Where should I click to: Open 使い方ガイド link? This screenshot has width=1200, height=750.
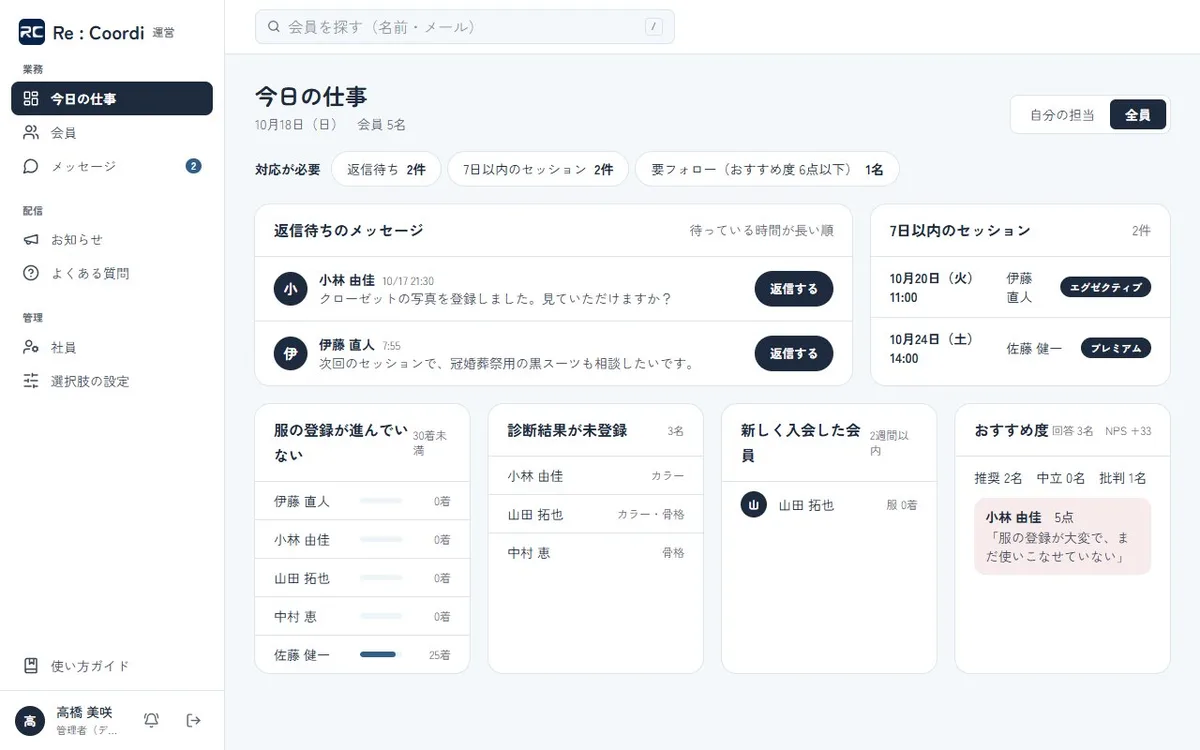(x=112, y=666)
